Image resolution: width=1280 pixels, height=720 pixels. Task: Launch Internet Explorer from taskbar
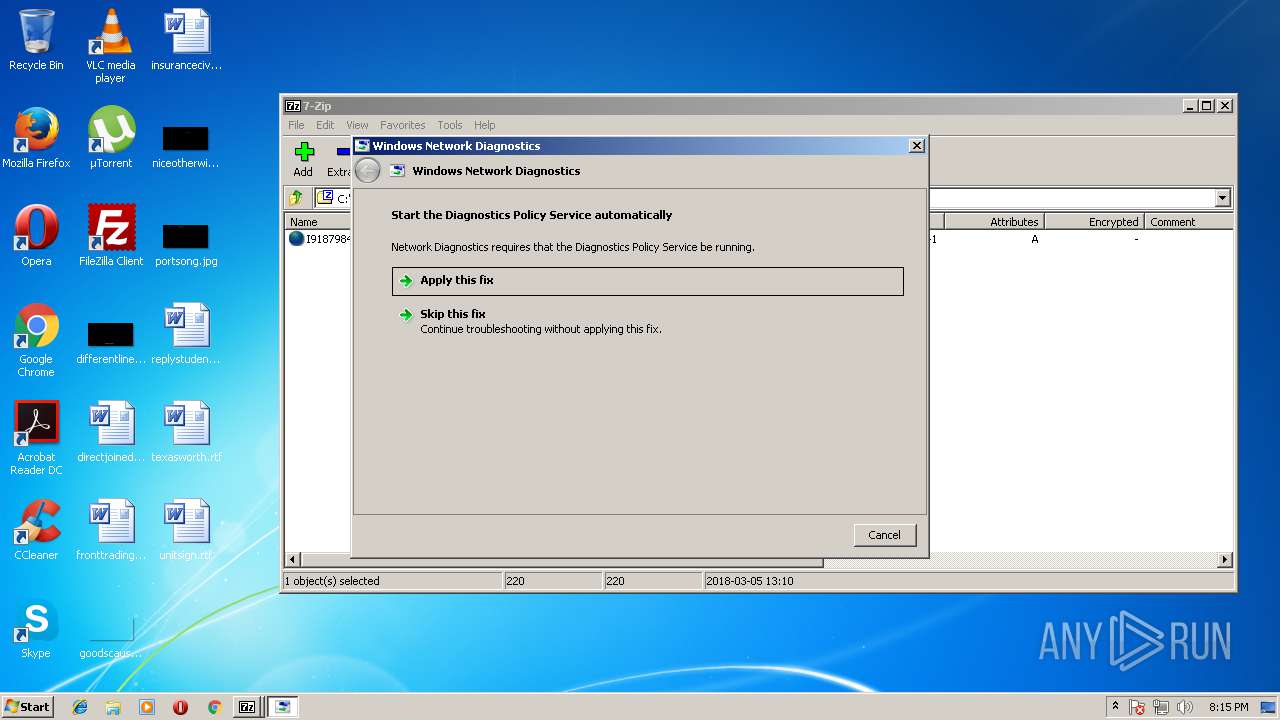tap(80, 707)
